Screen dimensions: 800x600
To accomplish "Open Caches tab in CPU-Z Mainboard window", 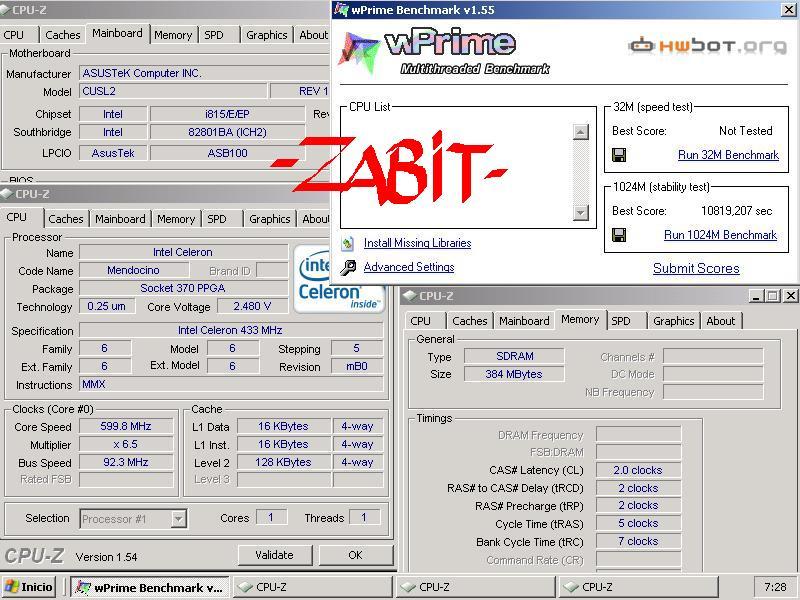I will point(62,35).
